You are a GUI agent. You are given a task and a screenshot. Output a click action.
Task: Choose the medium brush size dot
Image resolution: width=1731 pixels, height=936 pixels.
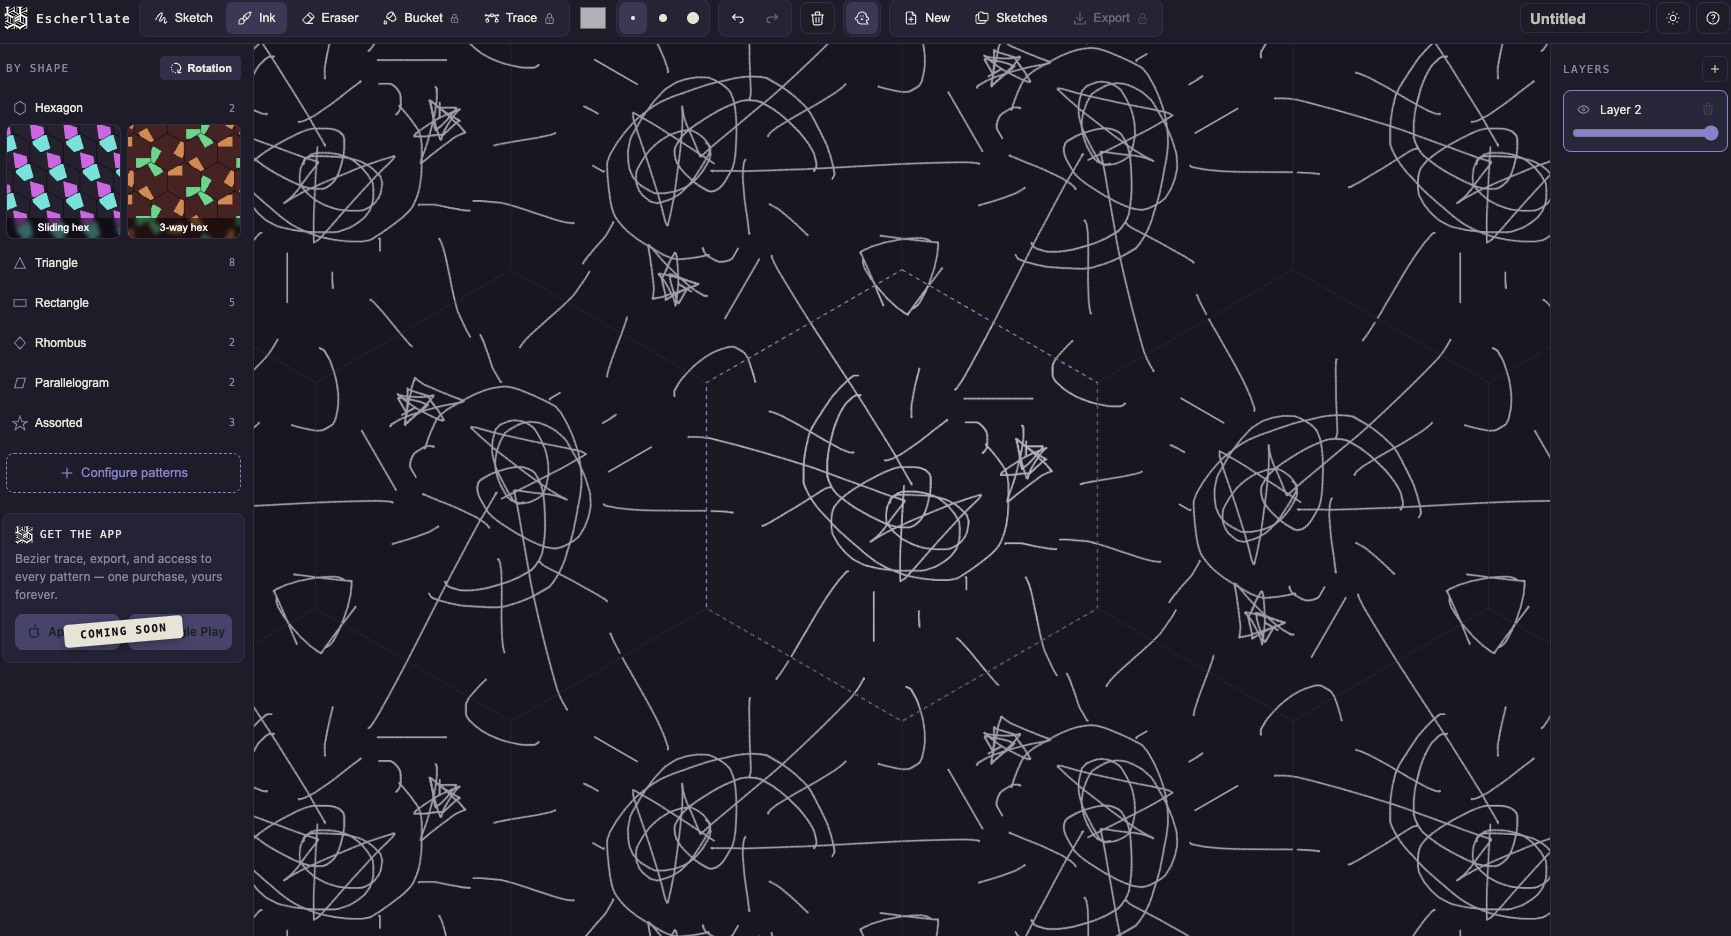pyautogui.click(x=663, y=18)
